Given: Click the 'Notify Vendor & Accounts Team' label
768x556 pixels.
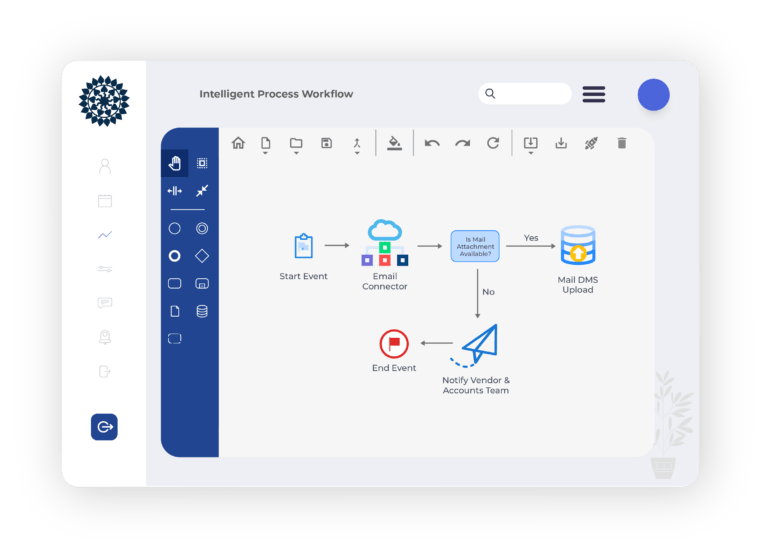Looking at the screenshot, I should click(476, 385).
